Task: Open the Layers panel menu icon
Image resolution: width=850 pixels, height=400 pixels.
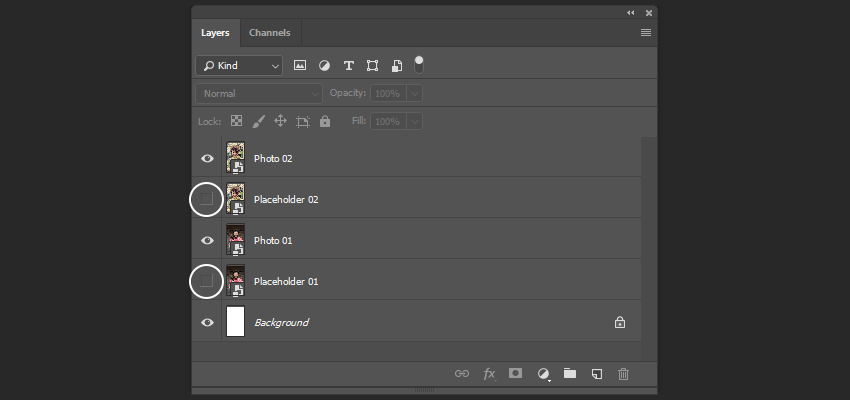Action: 646,33
